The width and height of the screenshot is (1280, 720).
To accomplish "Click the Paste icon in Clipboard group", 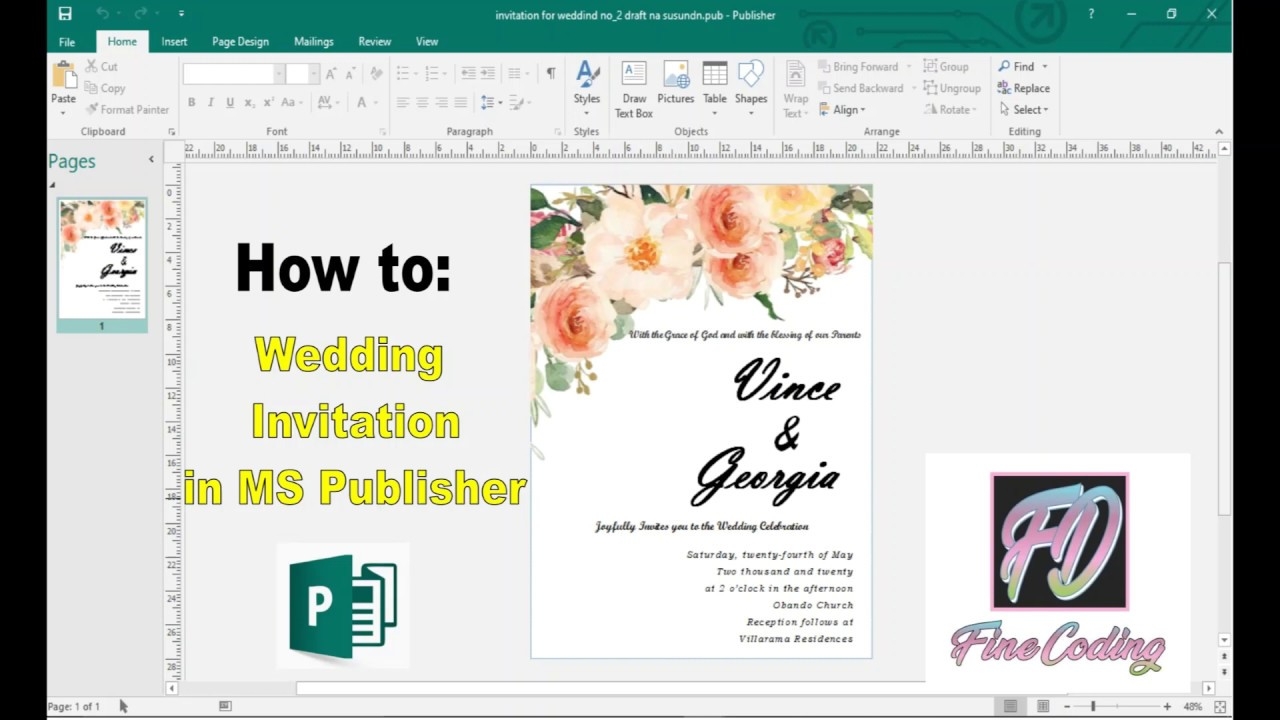I will click(64, 77).
